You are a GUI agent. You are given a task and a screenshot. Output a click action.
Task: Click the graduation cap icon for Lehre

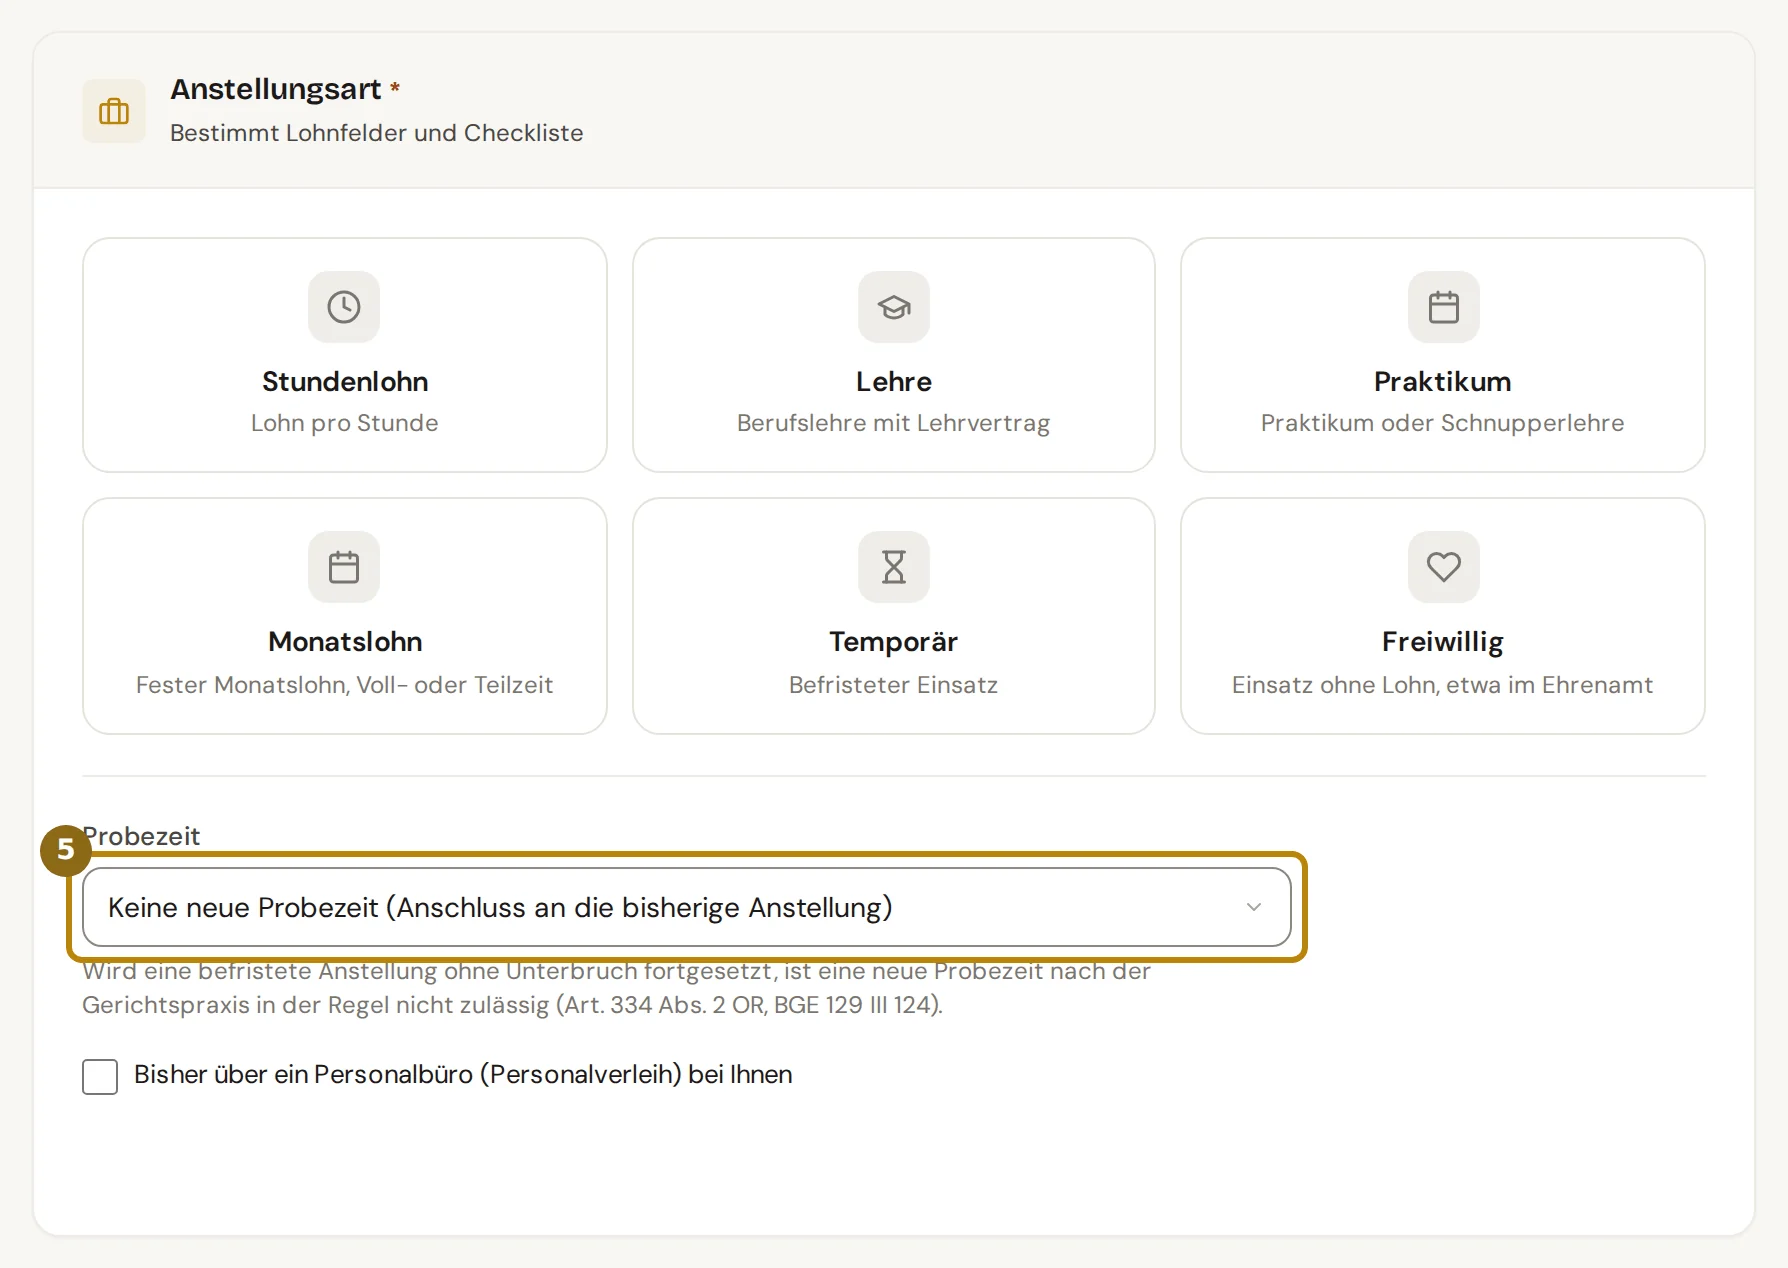[x=894, y=307]
